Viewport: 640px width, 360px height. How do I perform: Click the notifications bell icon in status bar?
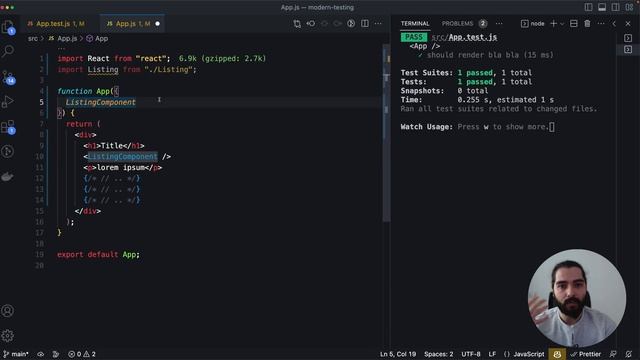tap(629, 354)
